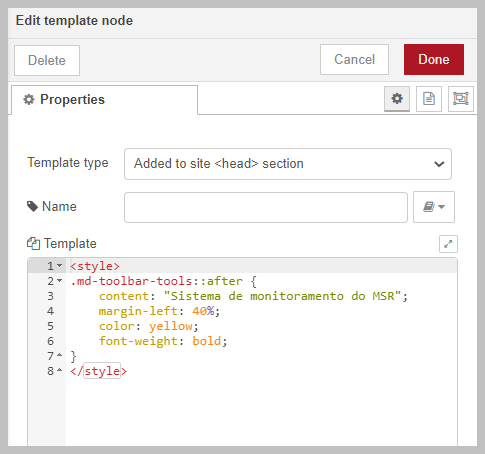Click the Cancel button
This screenshot has height=454, width=485.
[x=354, y=59]
